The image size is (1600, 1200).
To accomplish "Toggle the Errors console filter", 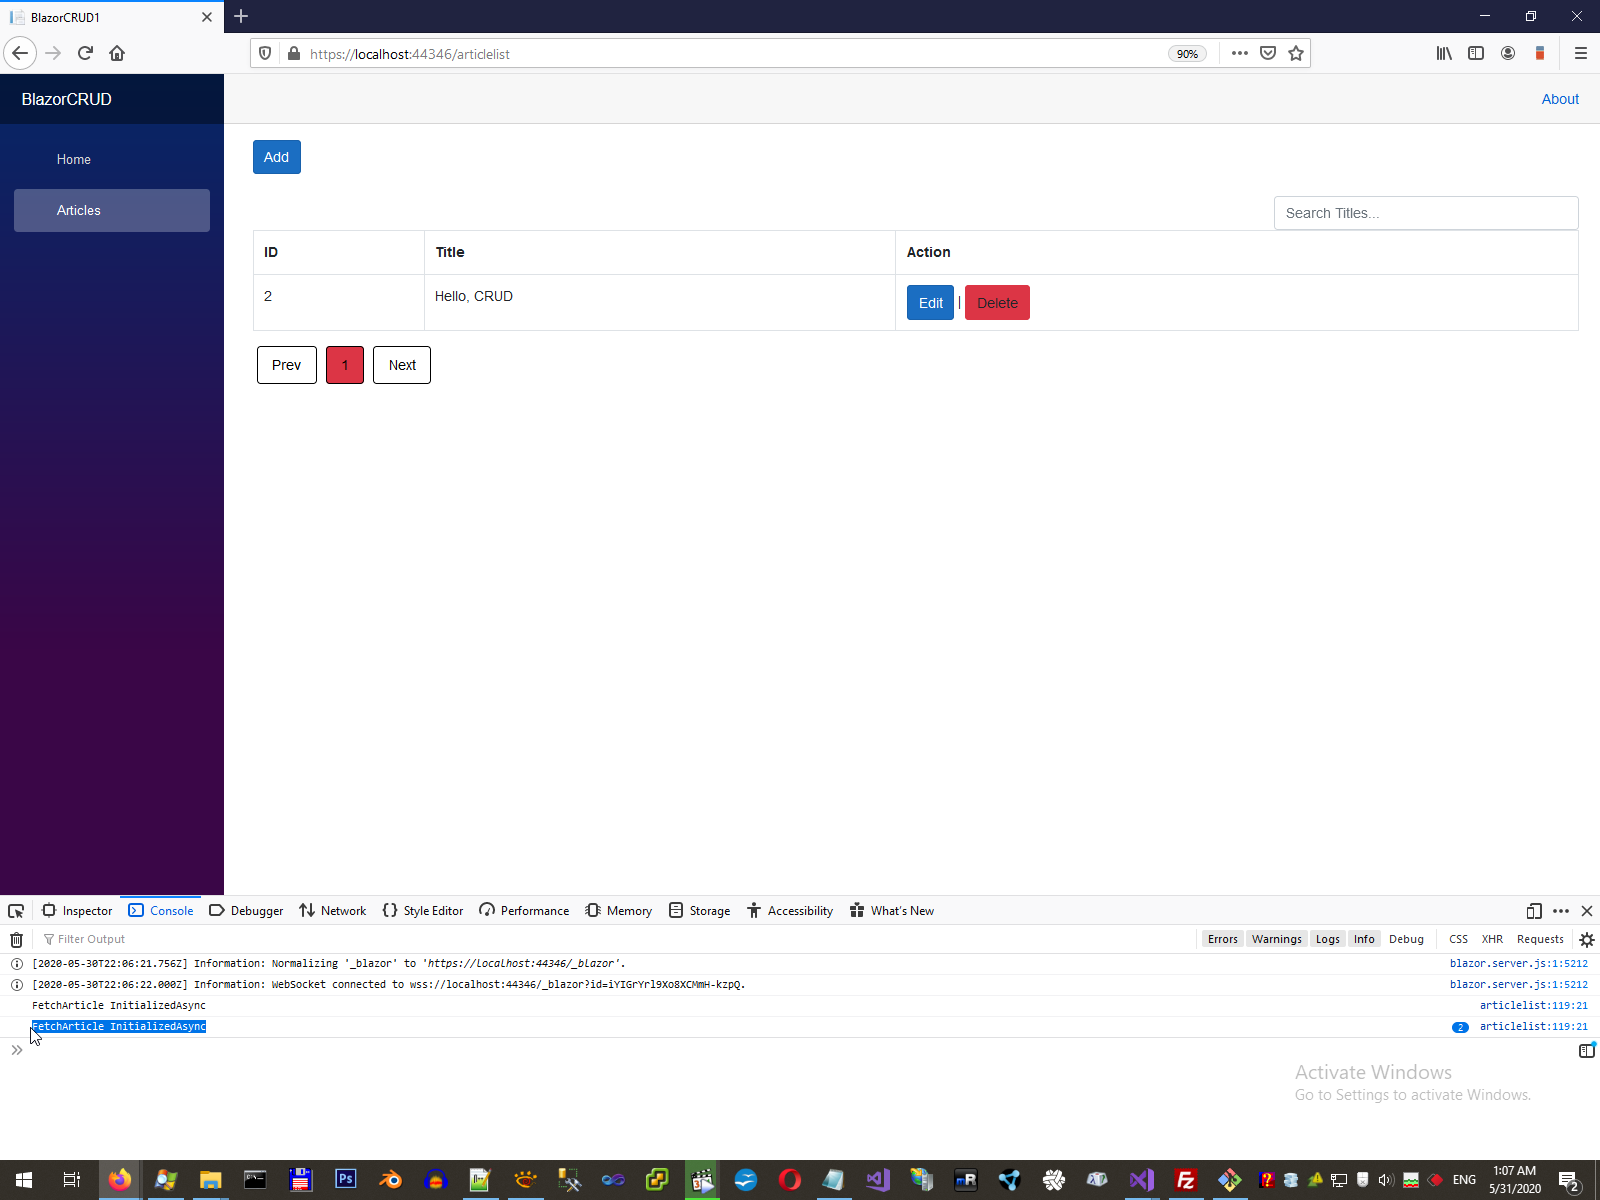I will (1222, 939).
